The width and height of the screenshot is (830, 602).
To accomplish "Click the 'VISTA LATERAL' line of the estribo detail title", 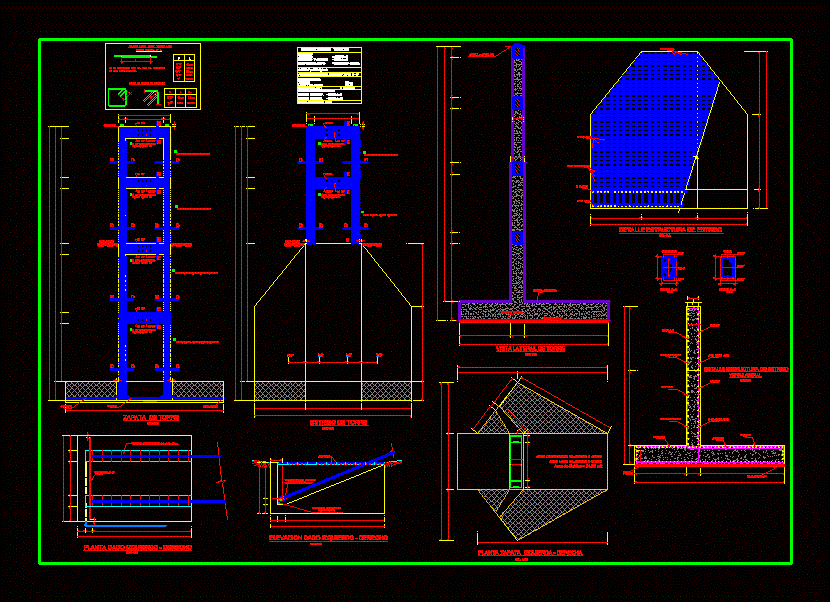I will click(745, 375).
